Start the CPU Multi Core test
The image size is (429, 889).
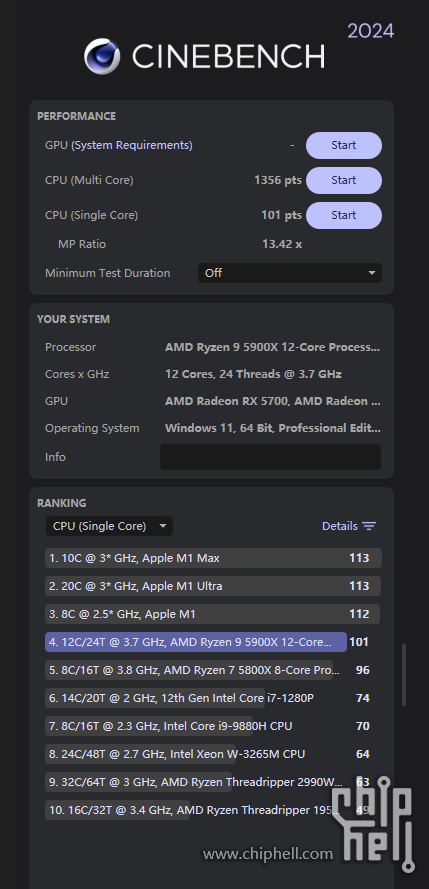click(x=343, y=180)
